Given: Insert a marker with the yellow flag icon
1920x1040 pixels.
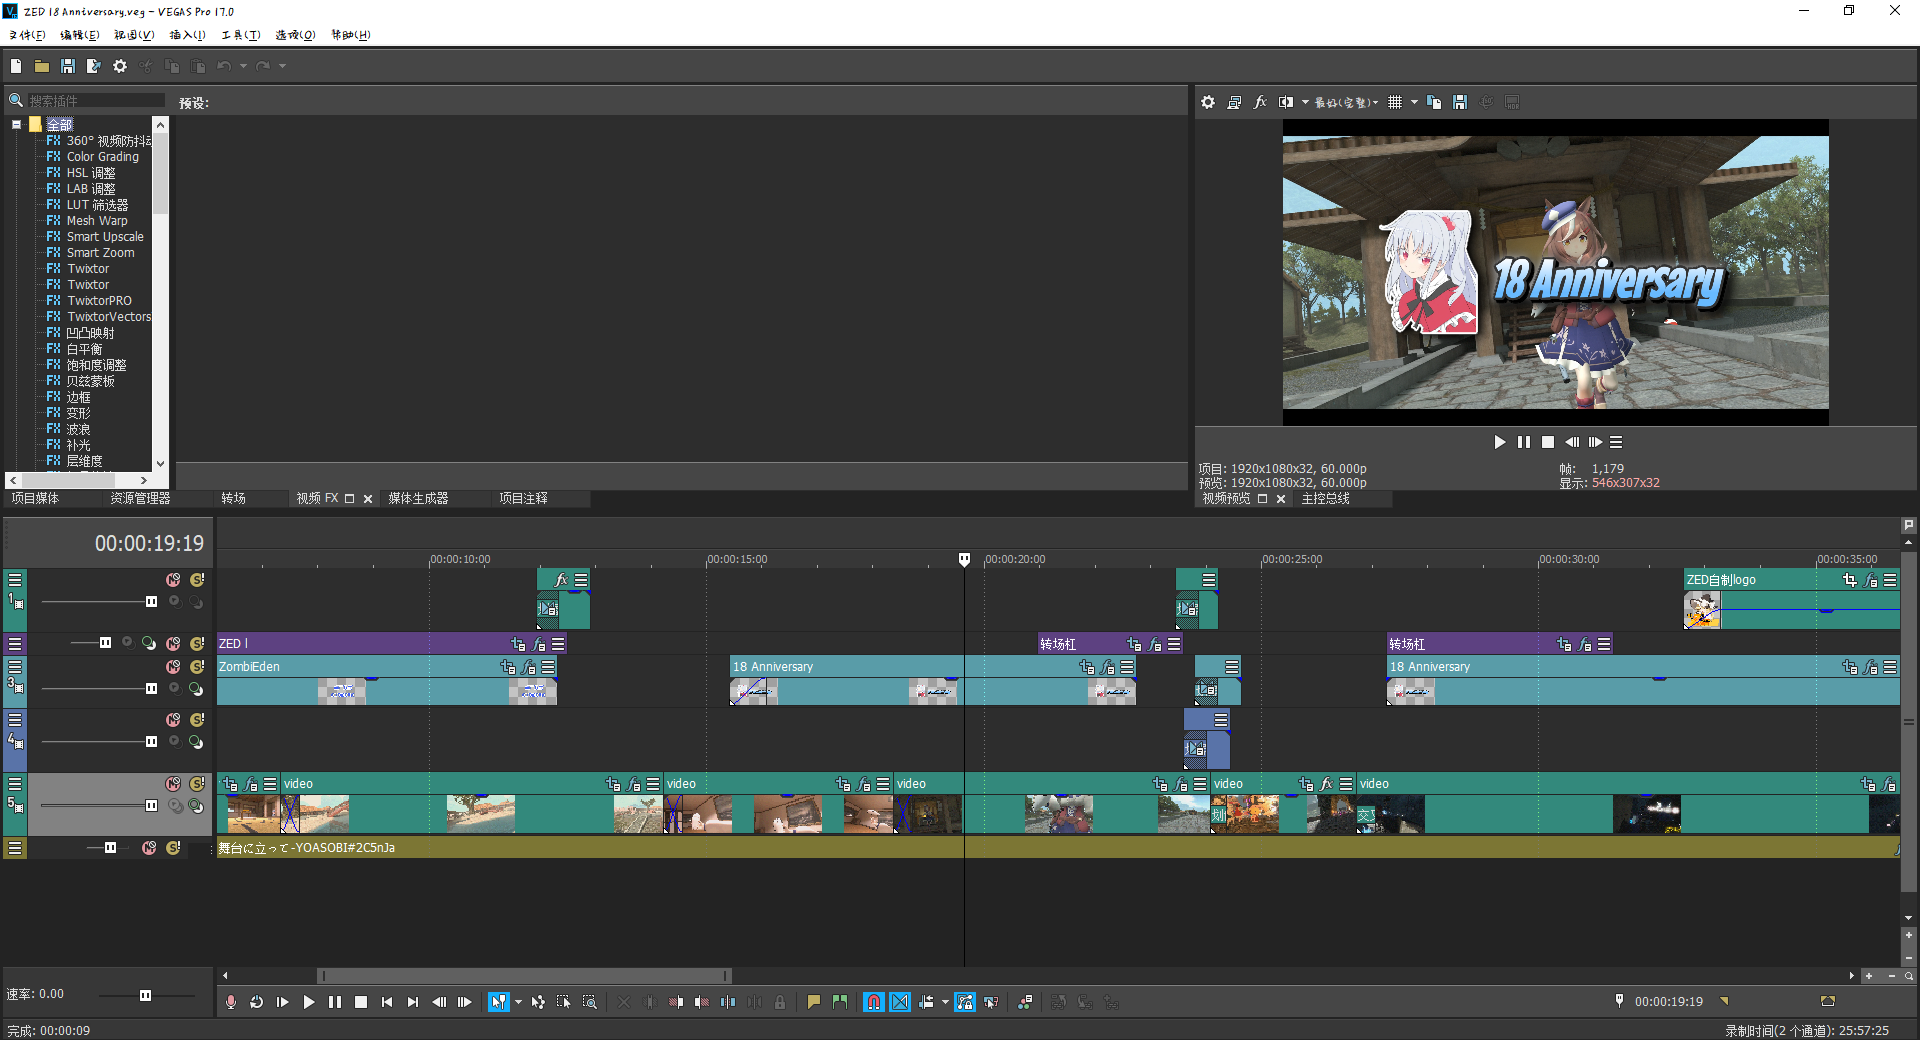Looking at the screenshot, I should coord(813,1002).
